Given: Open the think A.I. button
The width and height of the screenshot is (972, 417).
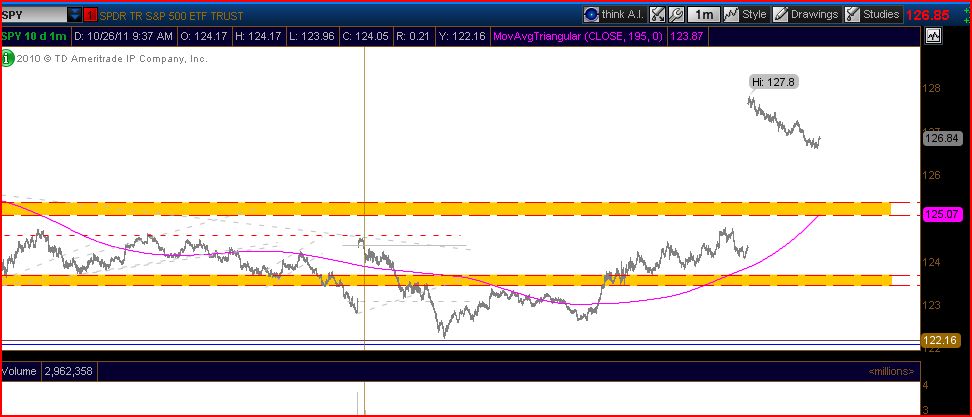Looking at the screenshot, I should (614, 14).
